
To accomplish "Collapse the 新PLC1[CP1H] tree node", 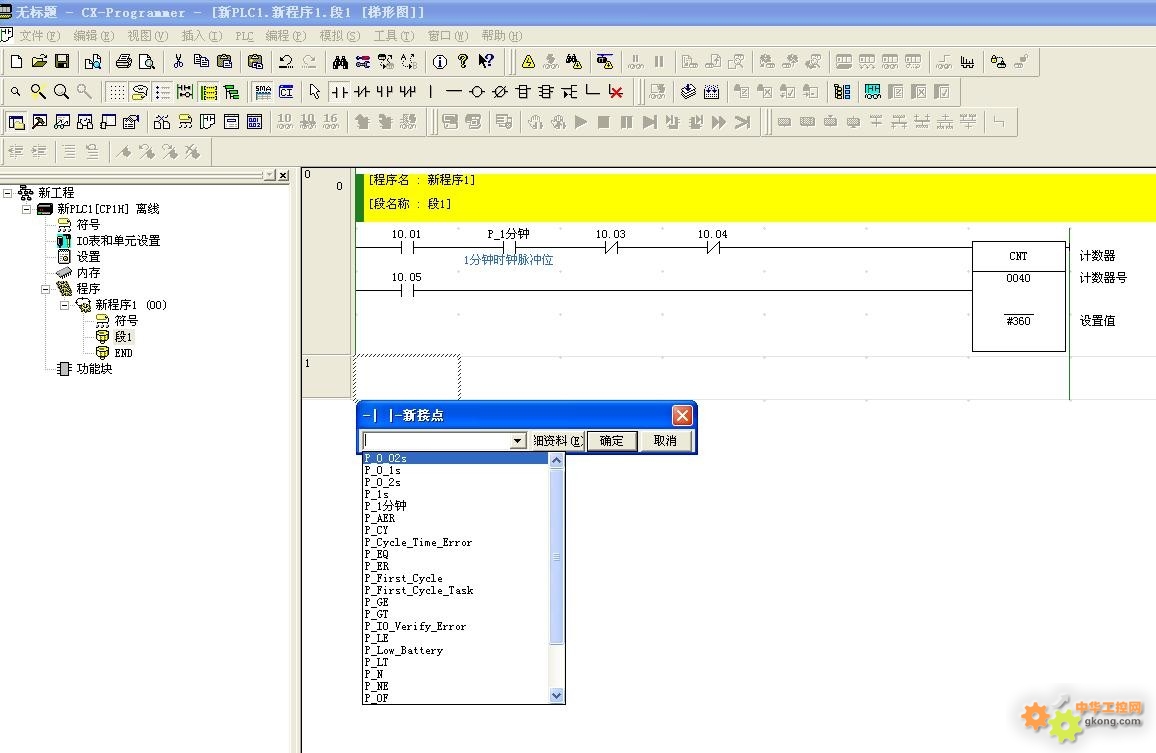I will (x=27, y=209).
